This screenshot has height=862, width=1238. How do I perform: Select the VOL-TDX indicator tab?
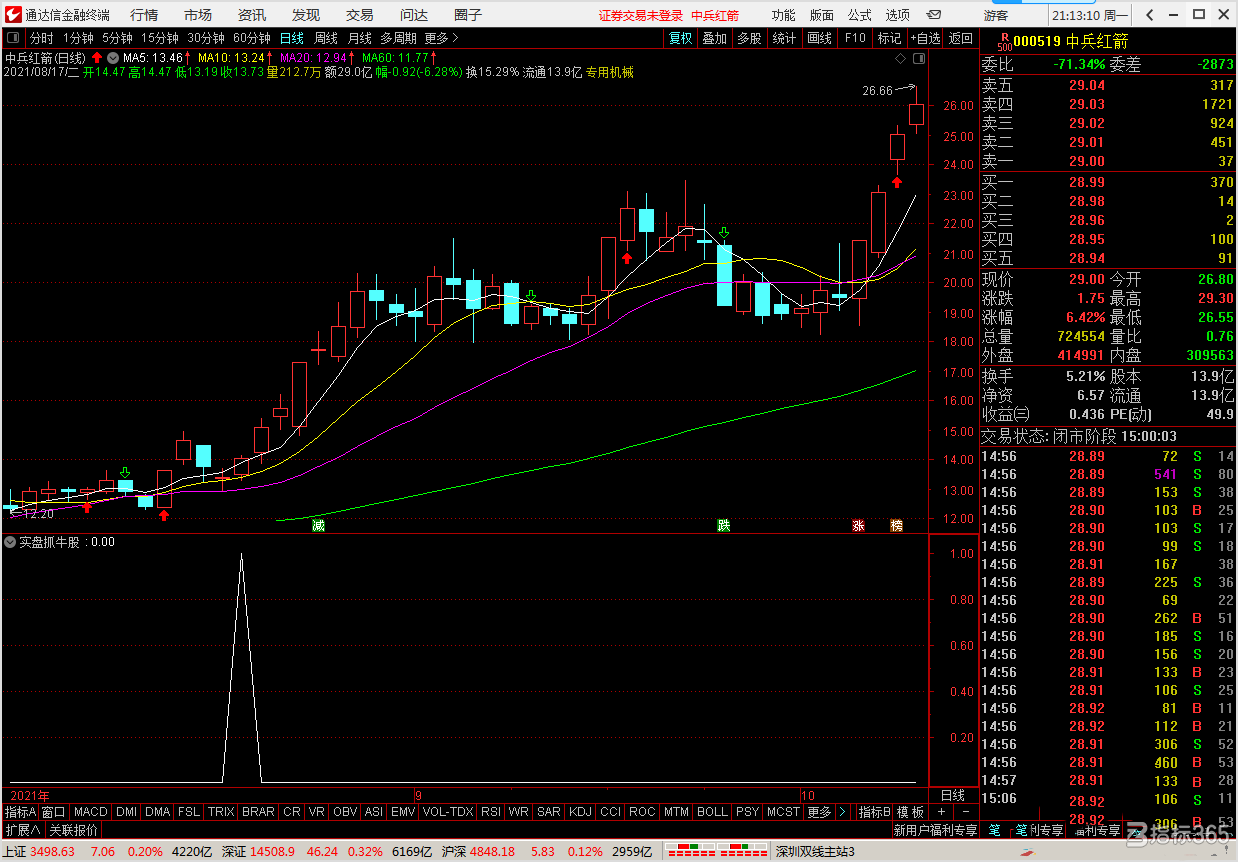click(448, 812)
